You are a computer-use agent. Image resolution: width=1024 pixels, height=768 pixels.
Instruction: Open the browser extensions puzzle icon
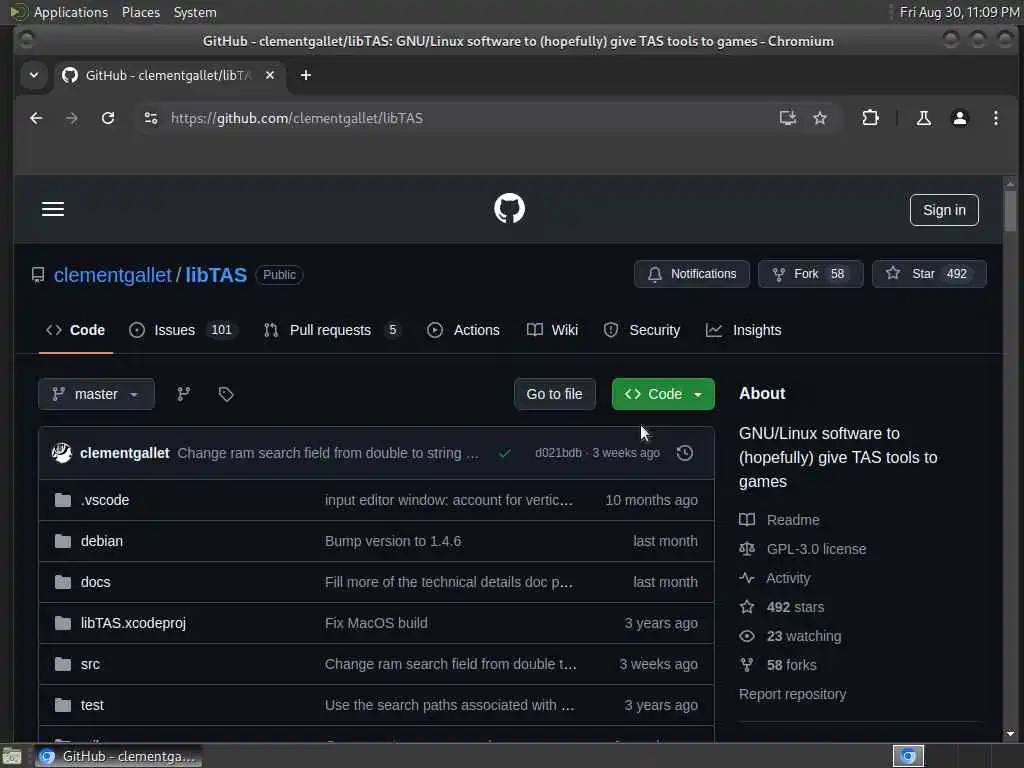click(x=870, y=118)
